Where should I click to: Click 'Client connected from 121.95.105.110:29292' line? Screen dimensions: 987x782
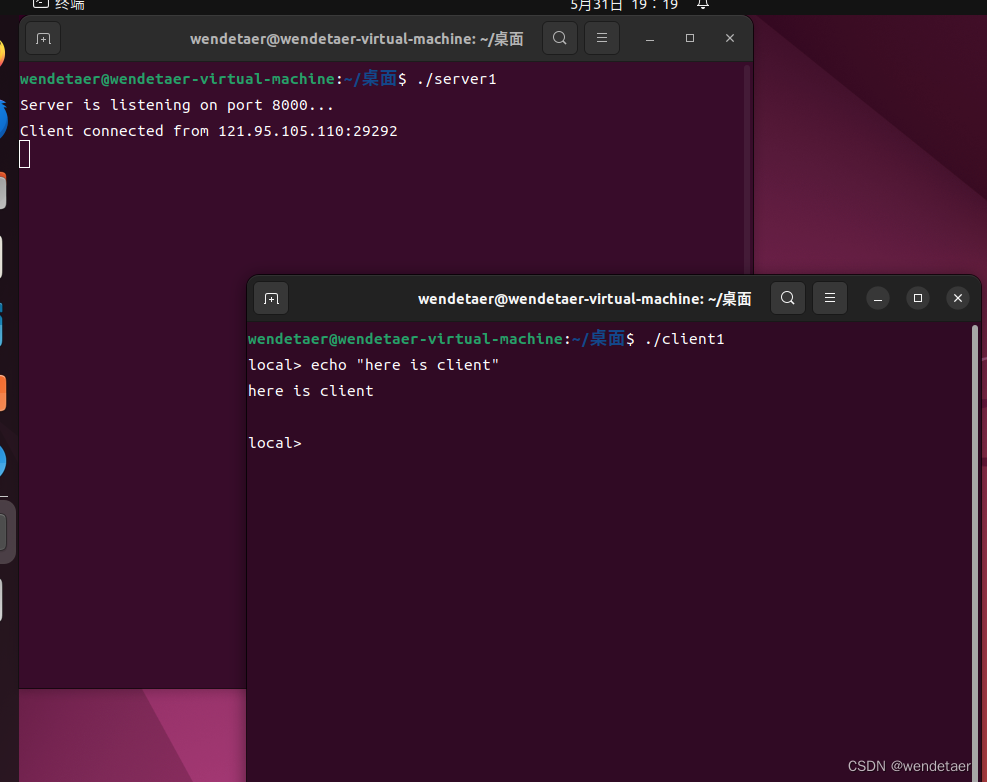click(208, 131)
